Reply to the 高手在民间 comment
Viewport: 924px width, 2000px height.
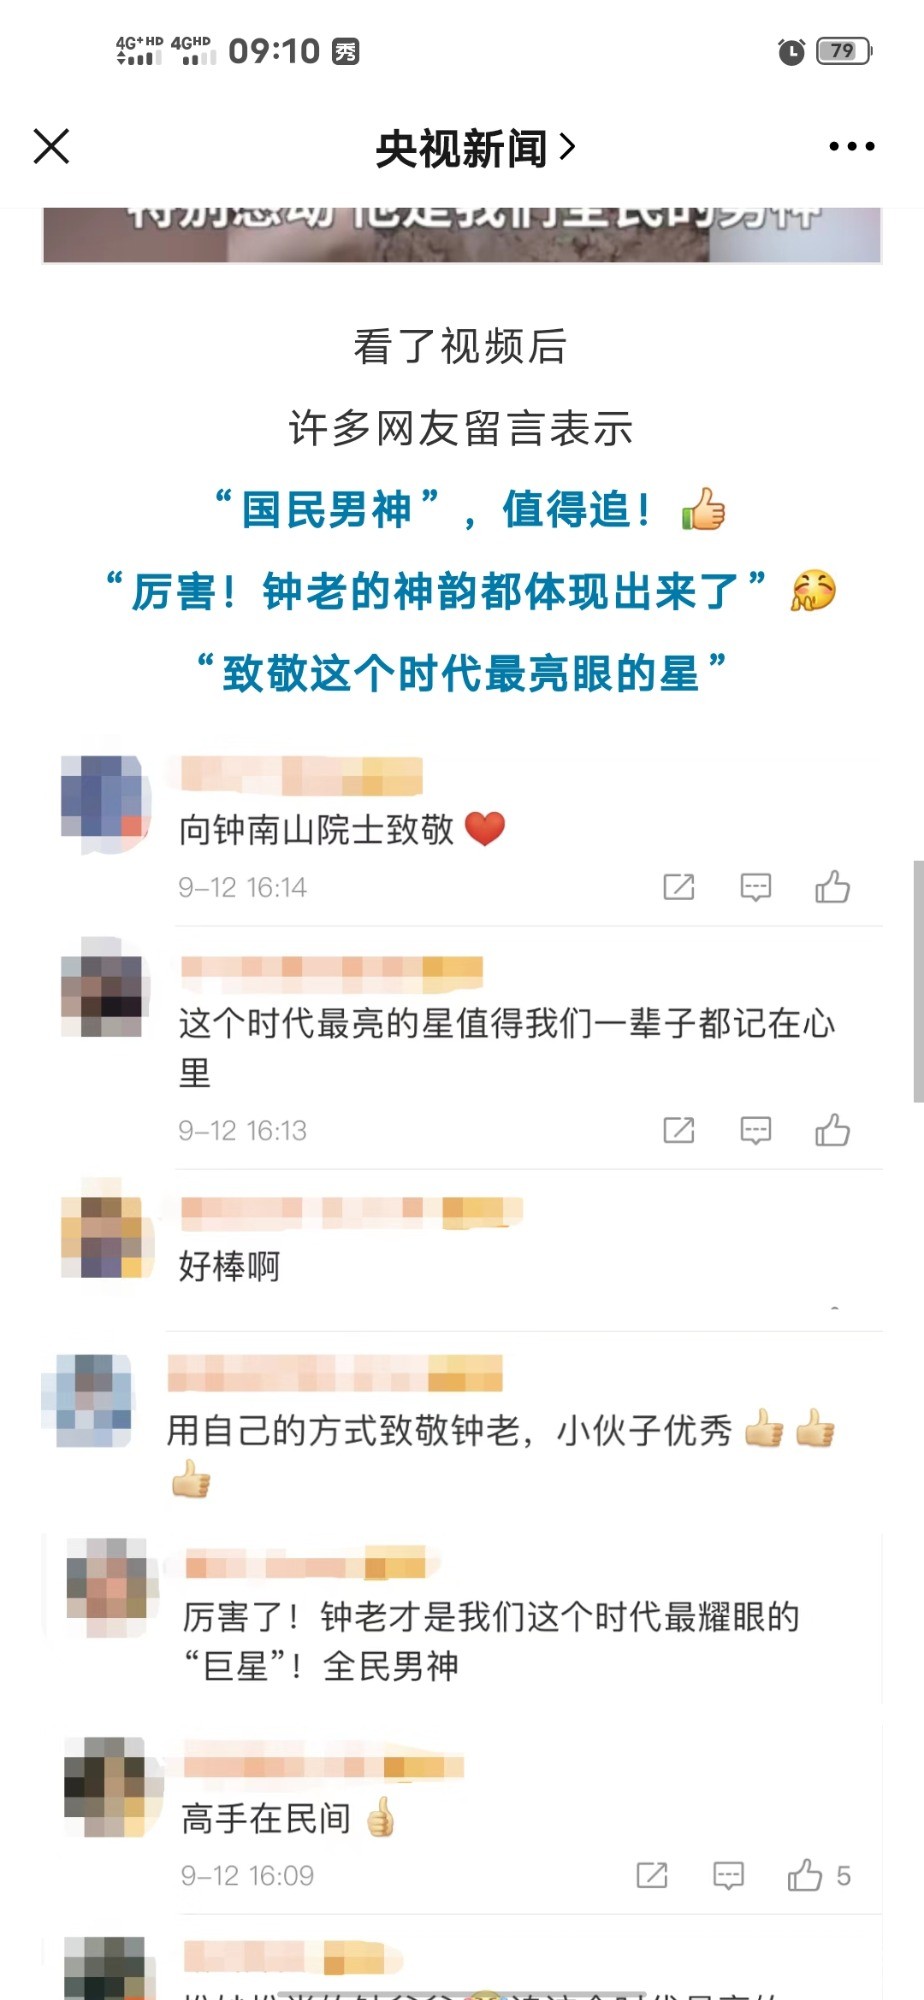[x=728, y=1875]
